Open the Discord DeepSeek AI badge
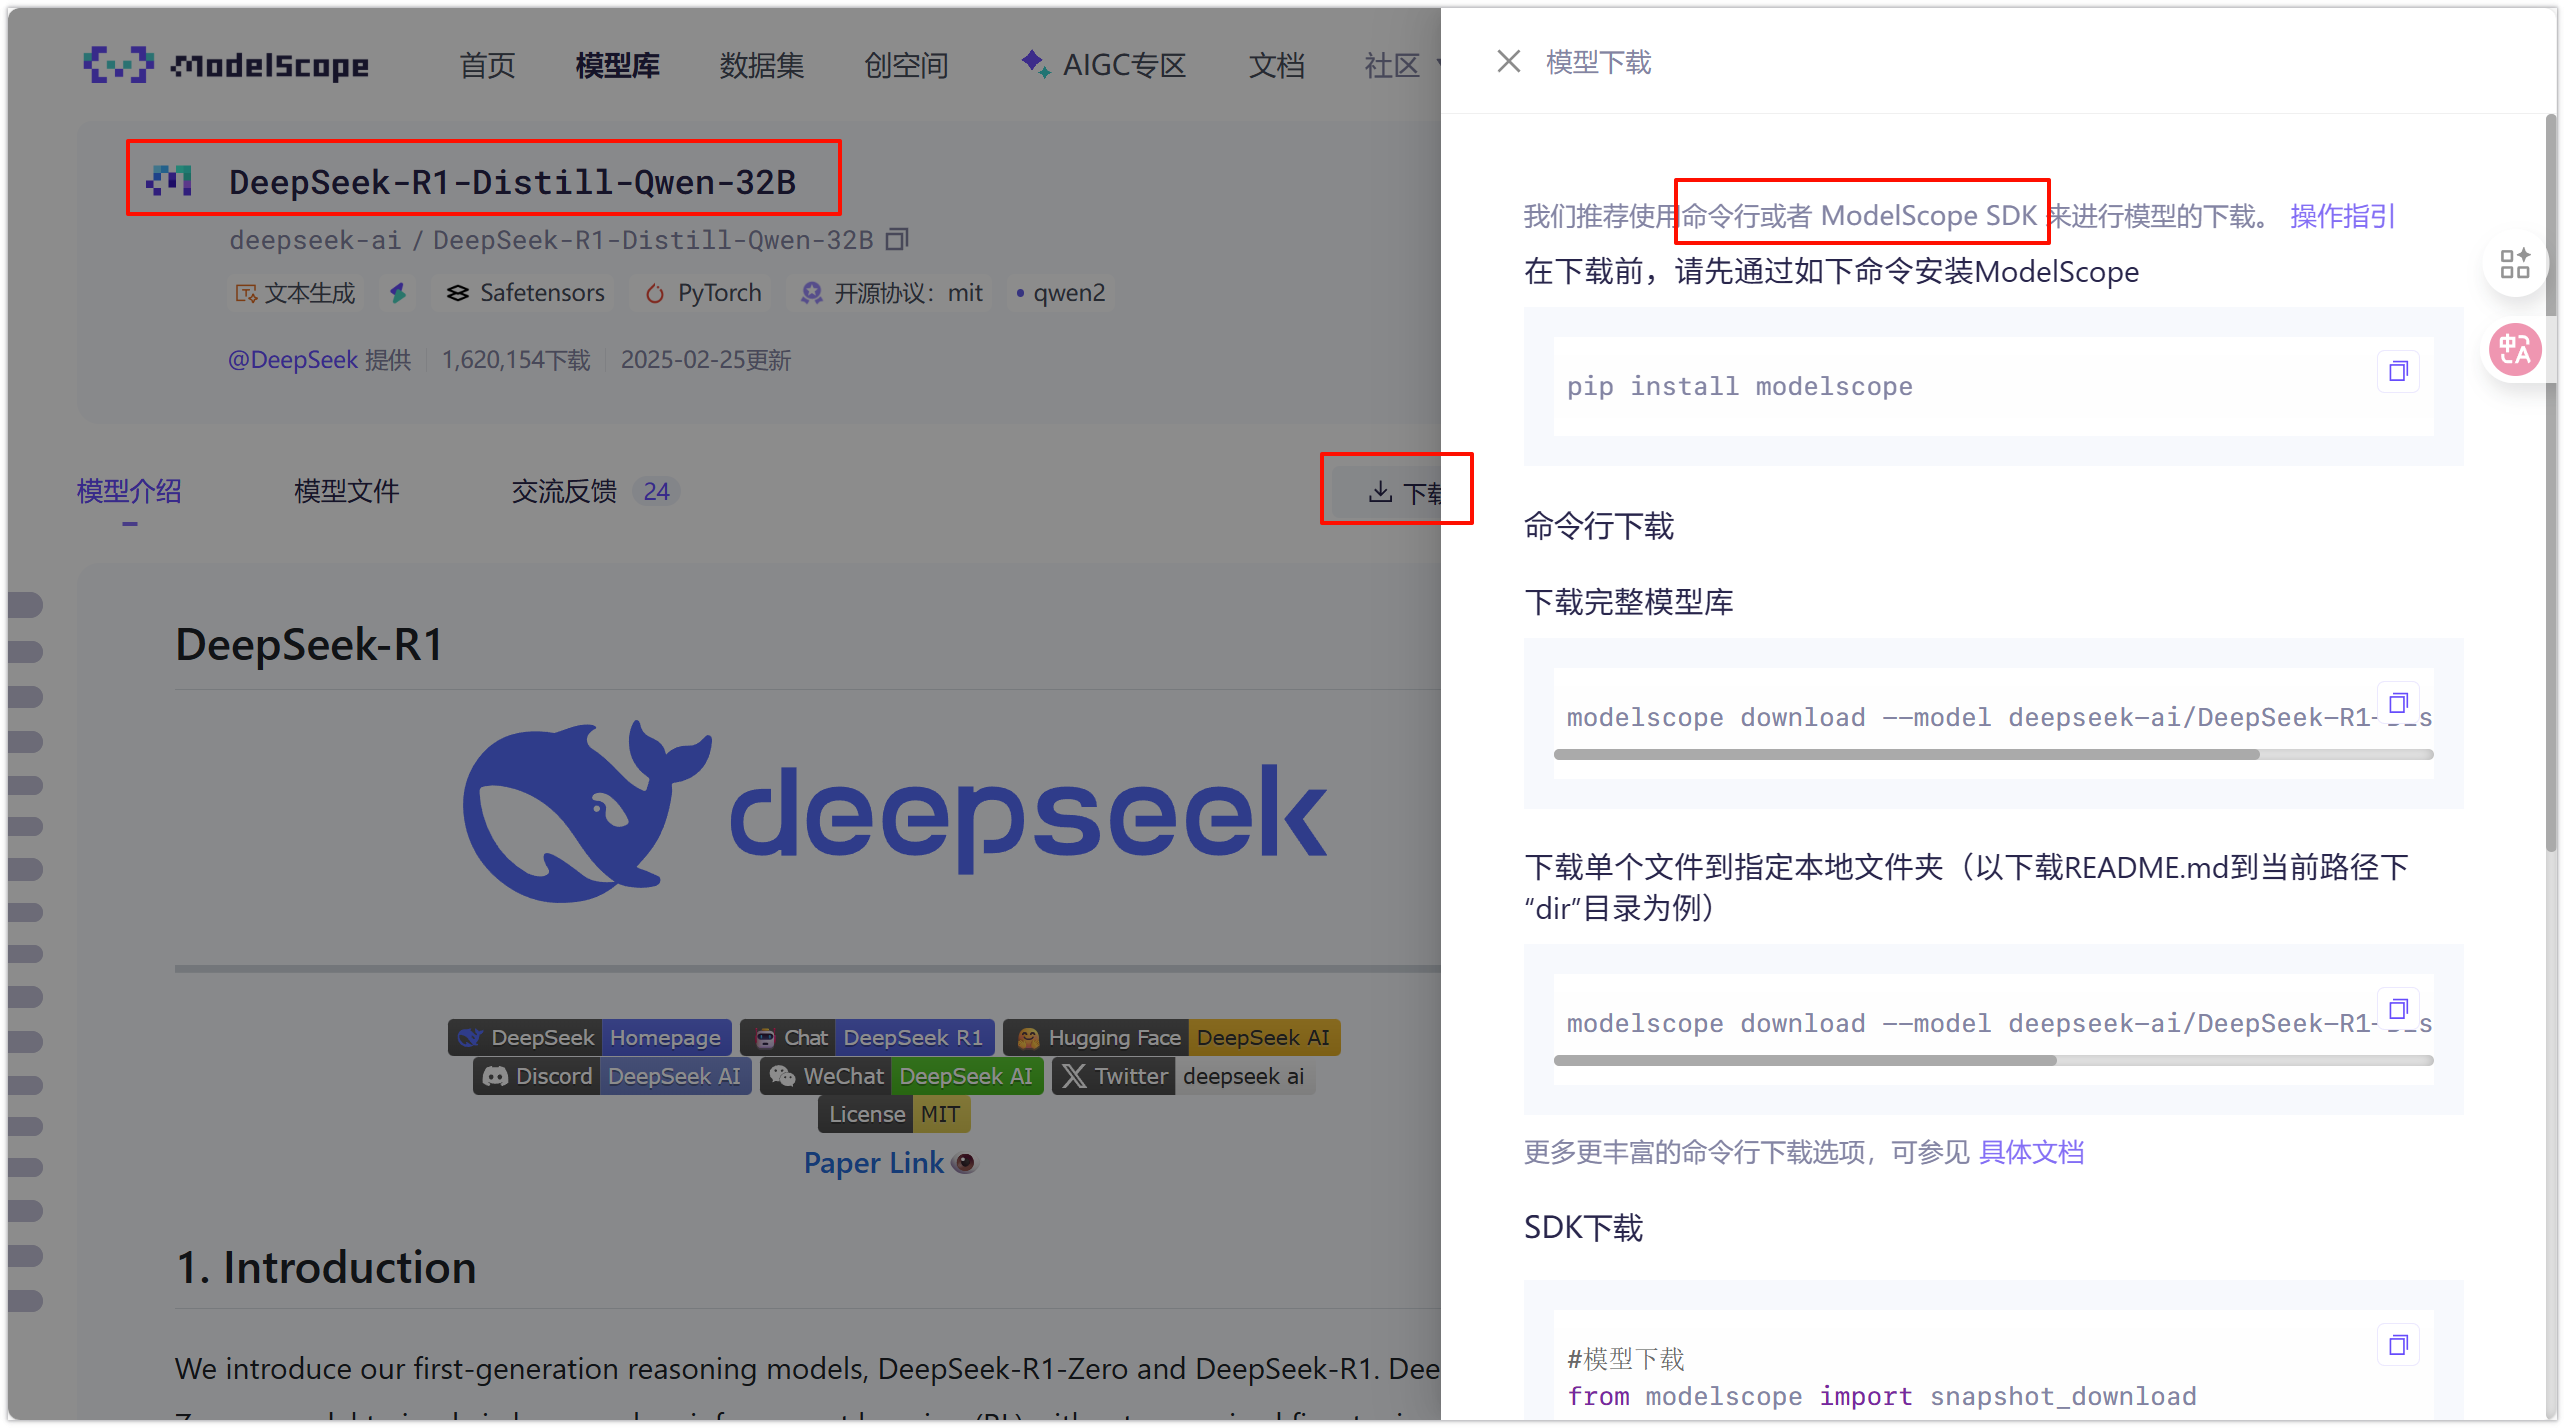The width and height of the screenshot is (2565, 1428). [x=612, y=1076]
